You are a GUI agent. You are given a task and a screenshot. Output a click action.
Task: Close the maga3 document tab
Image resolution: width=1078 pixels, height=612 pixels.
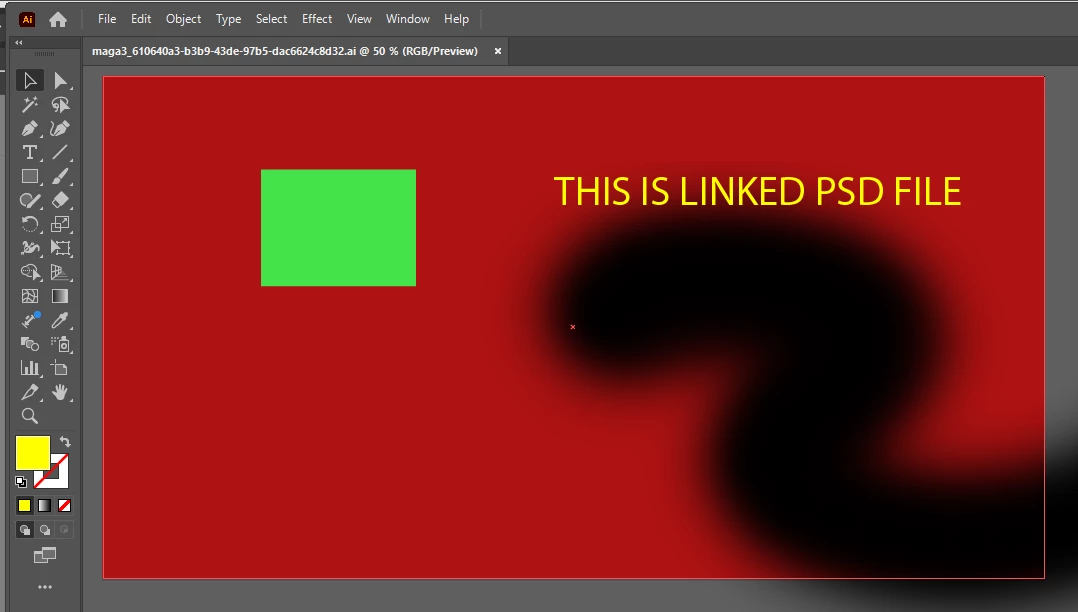click(498, 51)
